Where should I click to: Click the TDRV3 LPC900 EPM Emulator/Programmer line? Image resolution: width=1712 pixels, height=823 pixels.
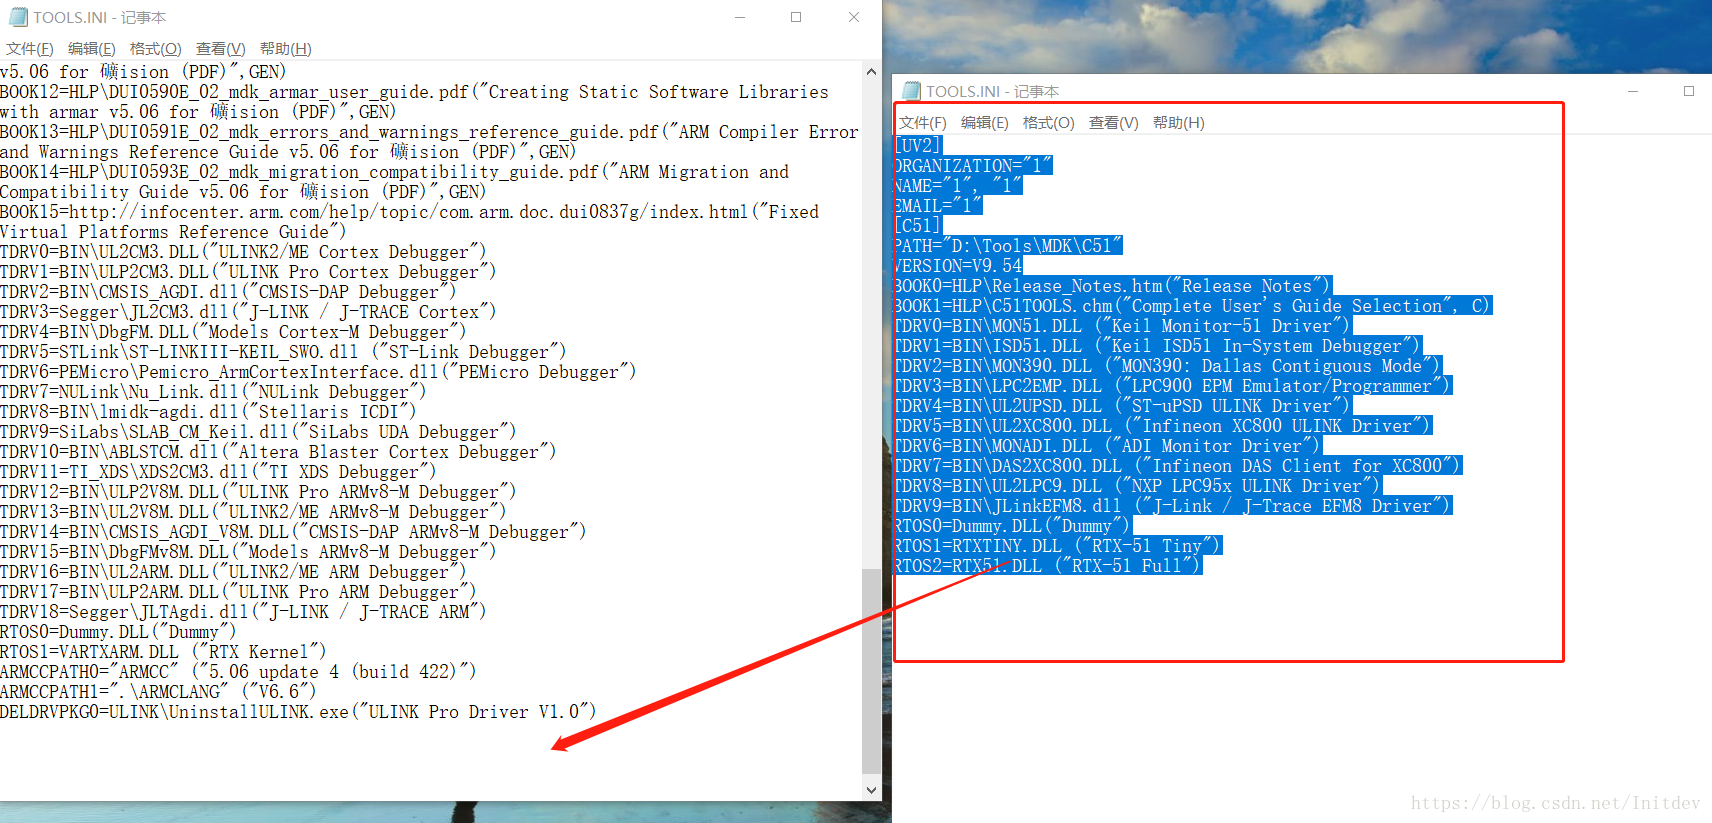point(1173,386)
